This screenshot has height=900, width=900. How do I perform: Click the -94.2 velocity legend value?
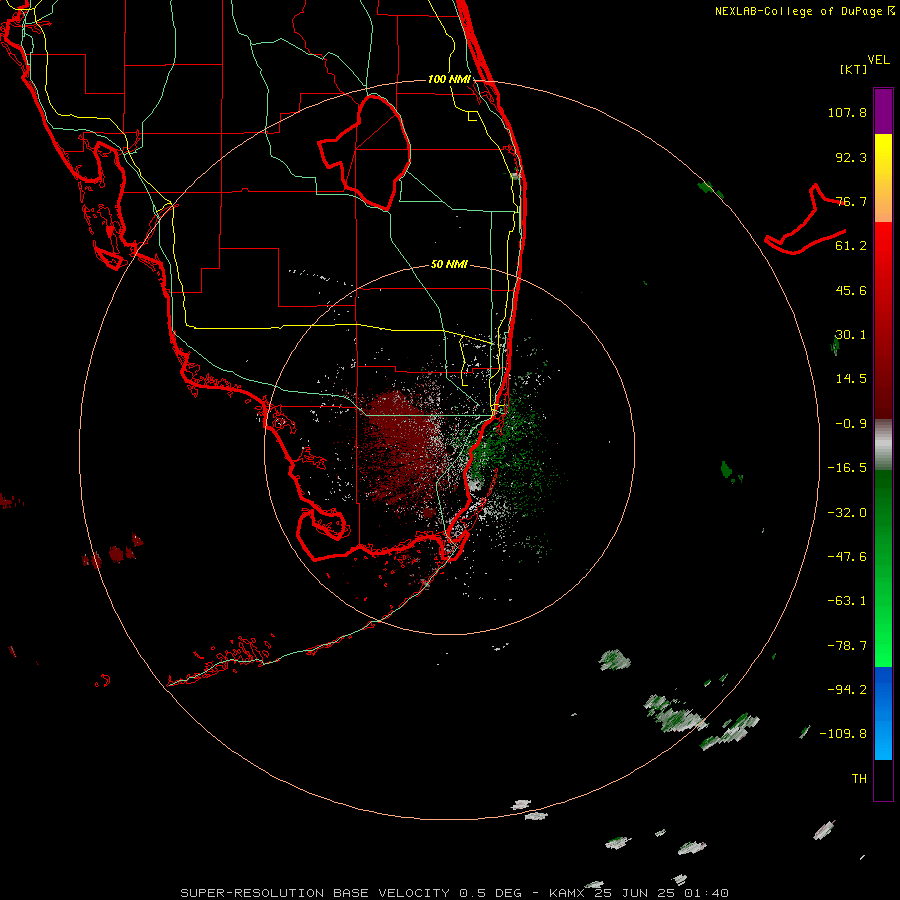click(x=847, y=690)
